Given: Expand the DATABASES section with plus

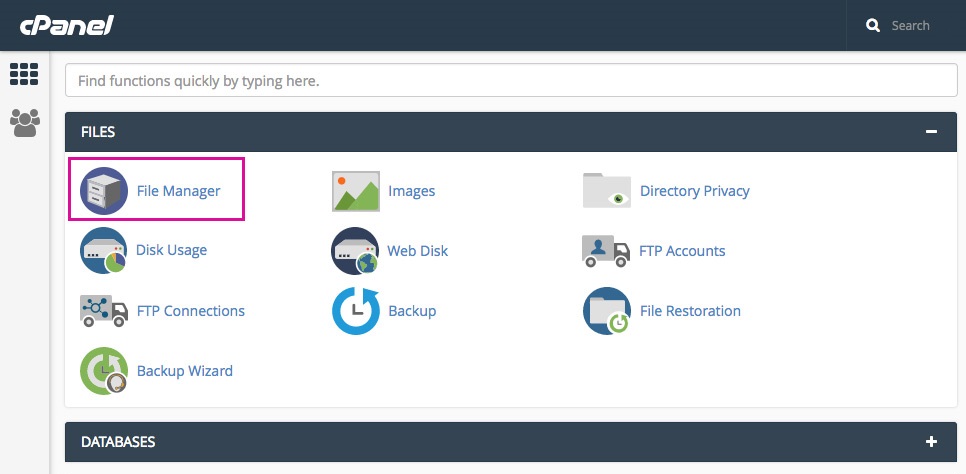Looking at the screenshot, I should click(x=932, y=441).
